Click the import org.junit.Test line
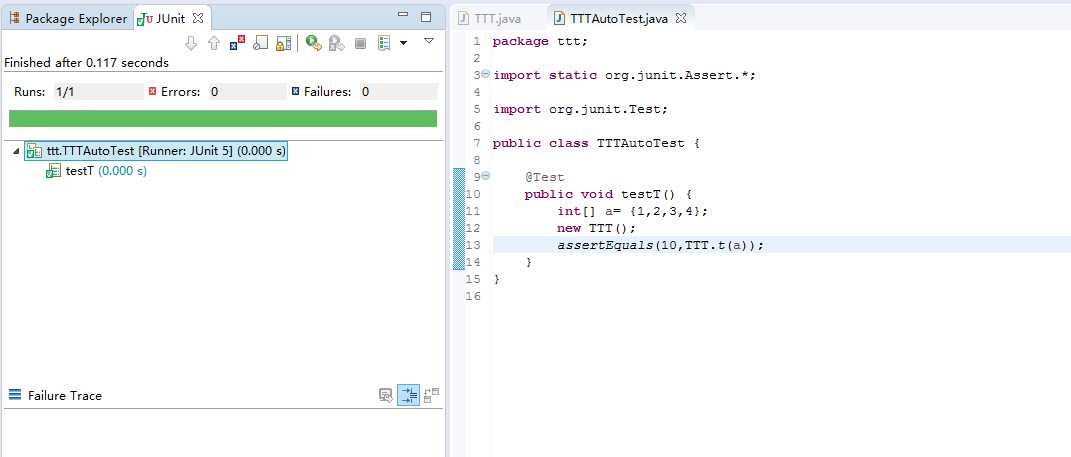The image size is (1071, 457). coord(580,109)
